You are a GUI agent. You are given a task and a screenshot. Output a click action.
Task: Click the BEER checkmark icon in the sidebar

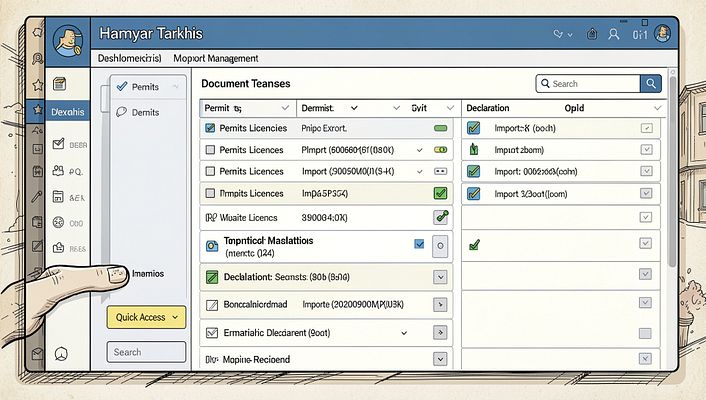[x=59, y=144]
